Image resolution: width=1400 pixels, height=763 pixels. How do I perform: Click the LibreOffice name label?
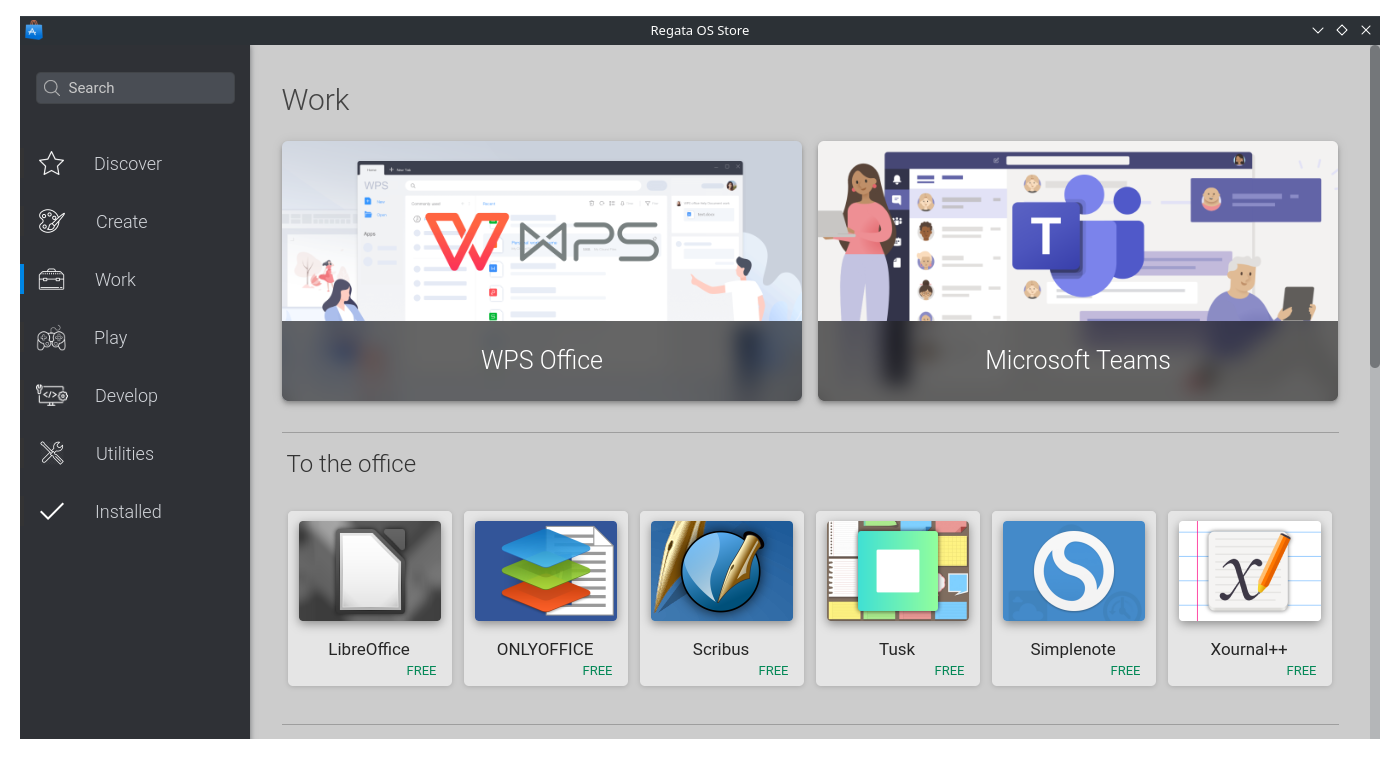click(x=369, y=649)
